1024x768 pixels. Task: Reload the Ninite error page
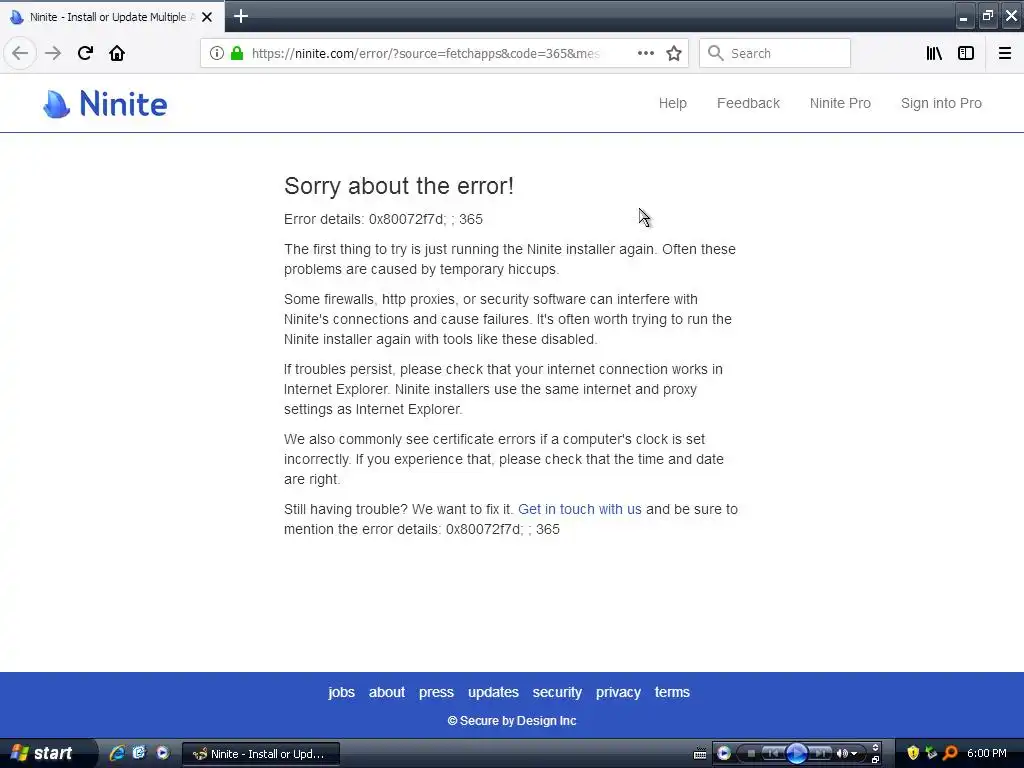(86, 53)
